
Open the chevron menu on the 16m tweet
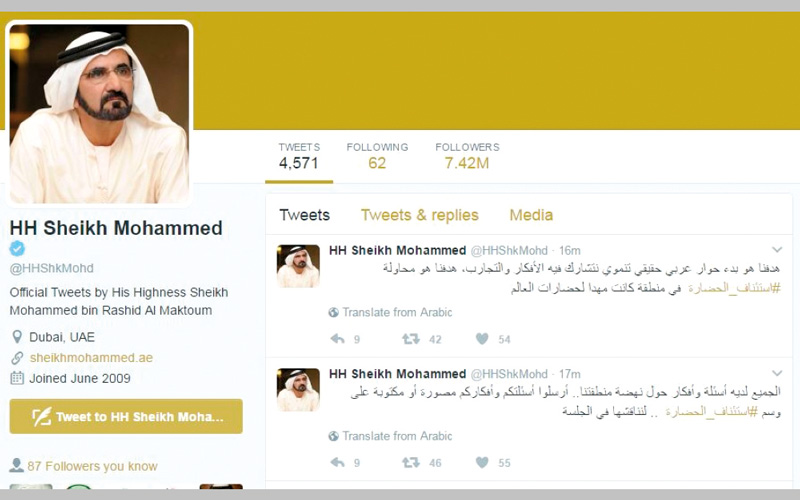(x=777, y=249)
